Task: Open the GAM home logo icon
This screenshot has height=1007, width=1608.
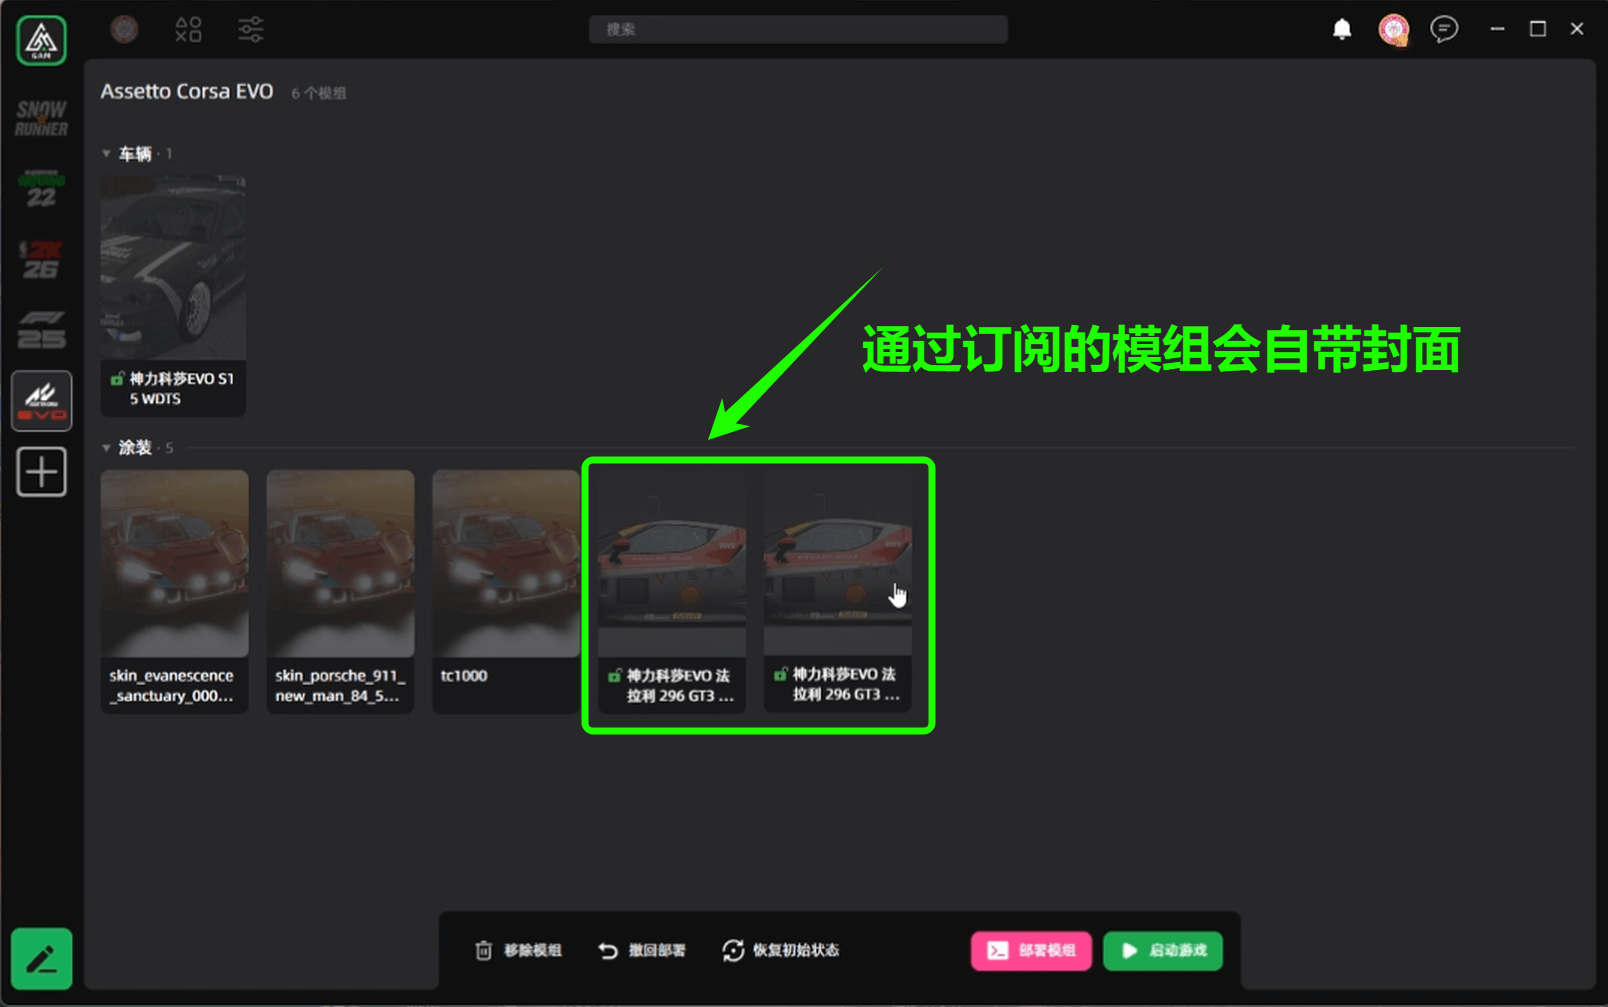Action: (41, 40)
